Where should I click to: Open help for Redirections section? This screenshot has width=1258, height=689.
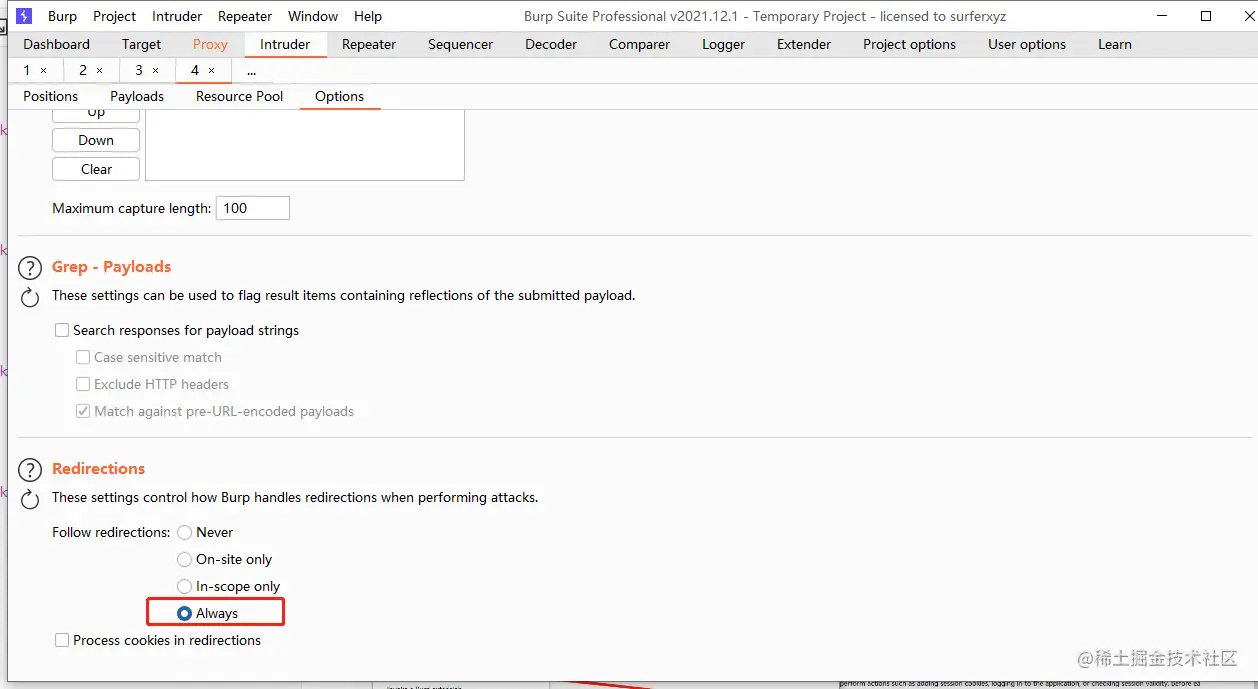point(31,470)
